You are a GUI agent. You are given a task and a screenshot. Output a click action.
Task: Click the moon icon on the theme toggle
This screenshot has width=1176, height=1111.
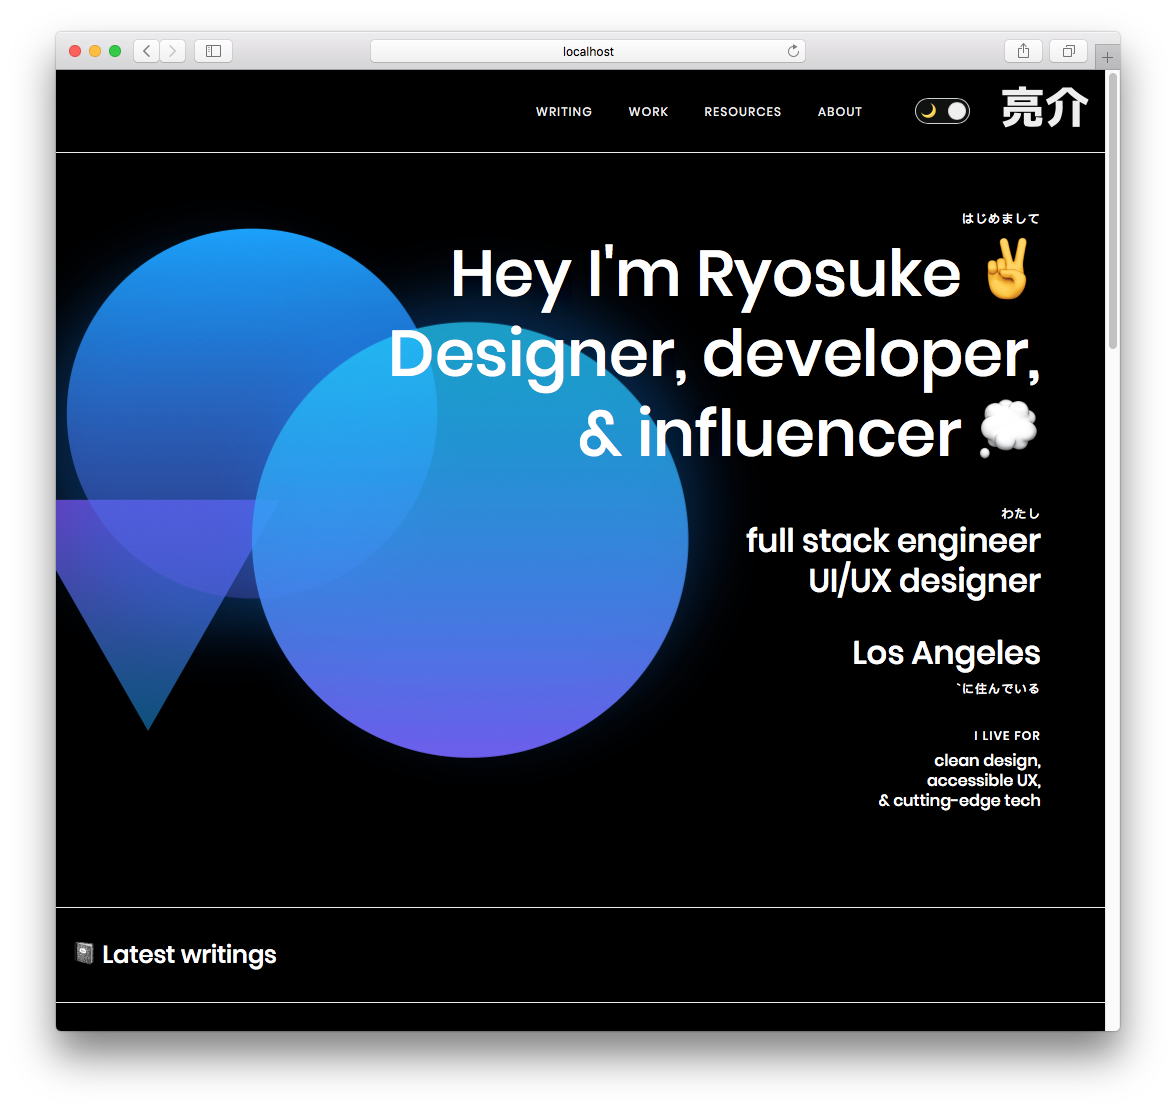pos(930,111)
